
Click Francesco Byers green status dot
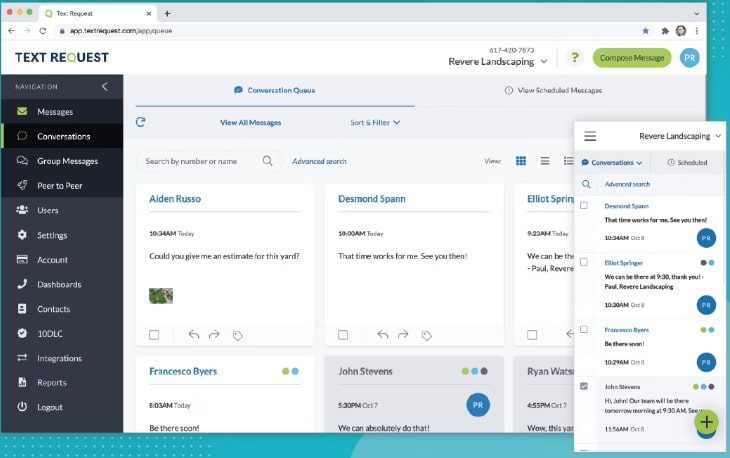(x=285, y=371)
